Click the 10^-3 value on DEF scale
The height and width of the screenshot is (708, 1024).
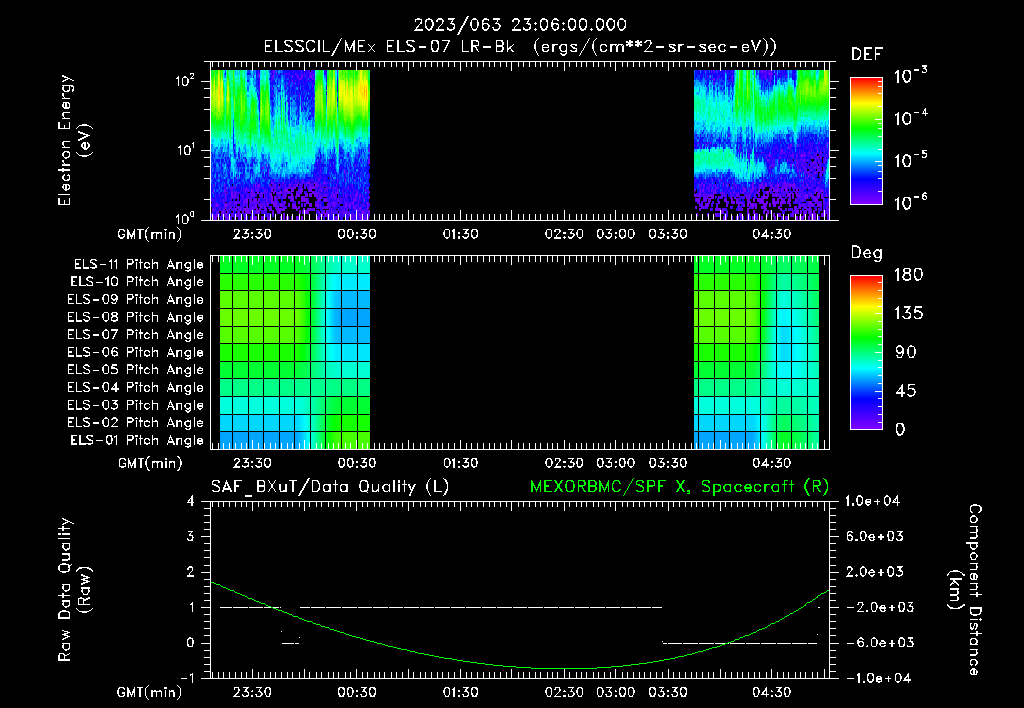pos(911,75)
